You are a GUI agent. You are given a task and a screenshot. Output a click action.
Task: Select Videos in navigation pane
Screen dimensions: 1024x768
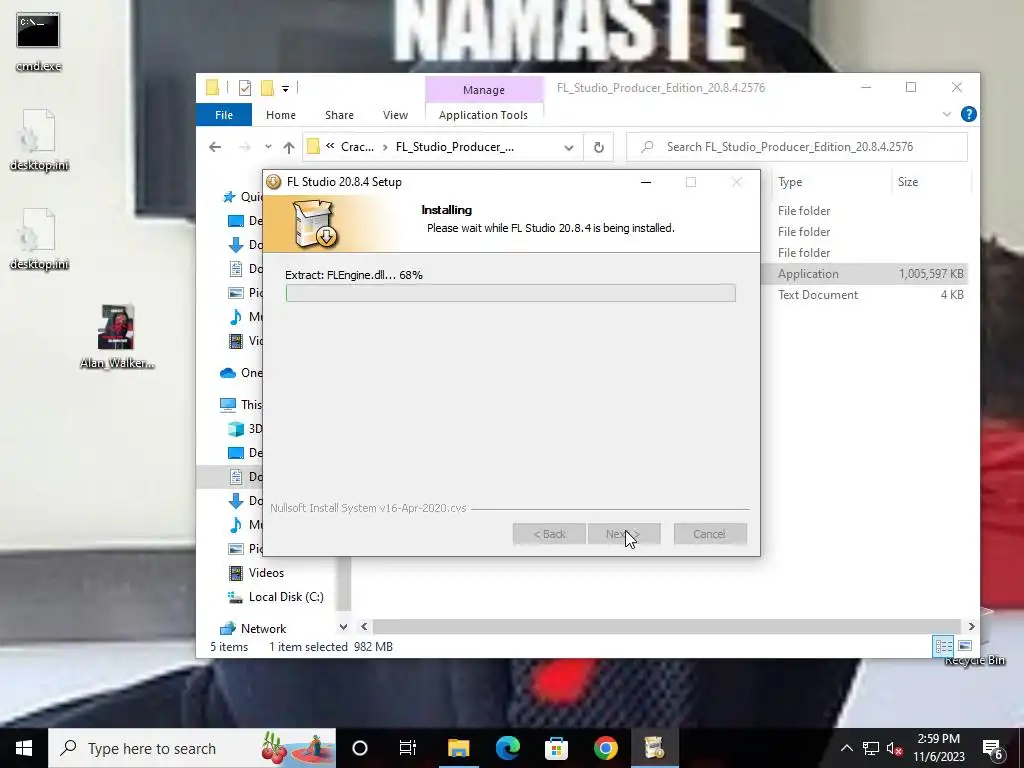(x=266, y=573)
